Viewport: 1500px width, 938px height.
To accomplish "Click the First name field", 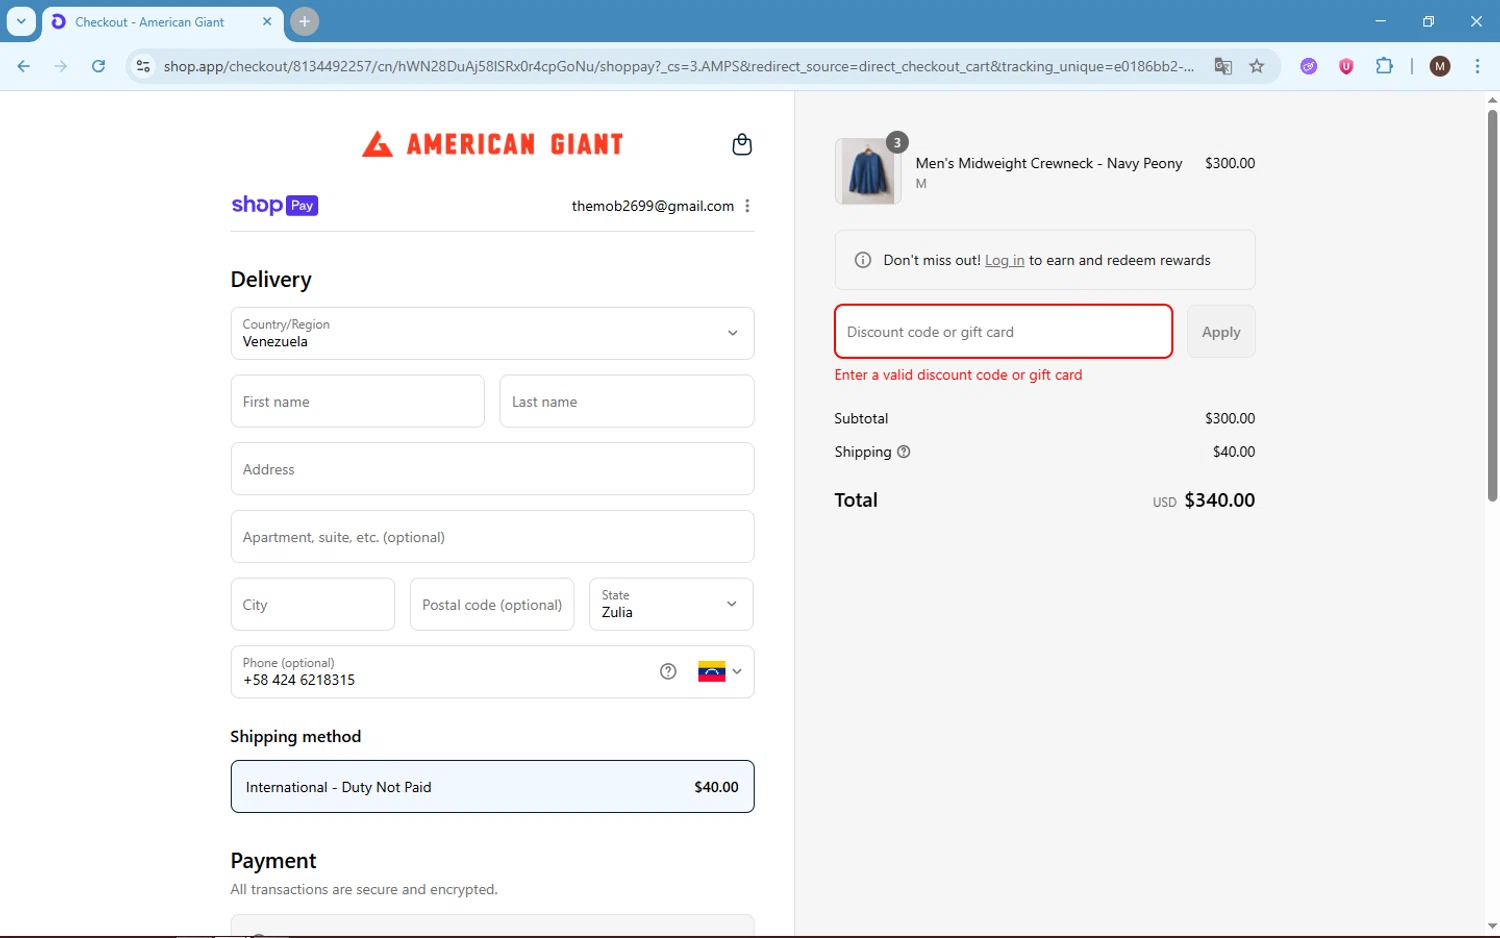I will pyautogui.click(x=357, y=401).
